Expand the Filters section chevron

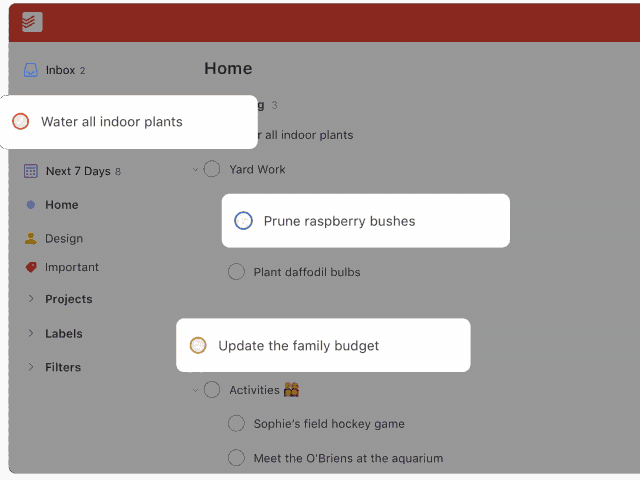tap(31, 367)
